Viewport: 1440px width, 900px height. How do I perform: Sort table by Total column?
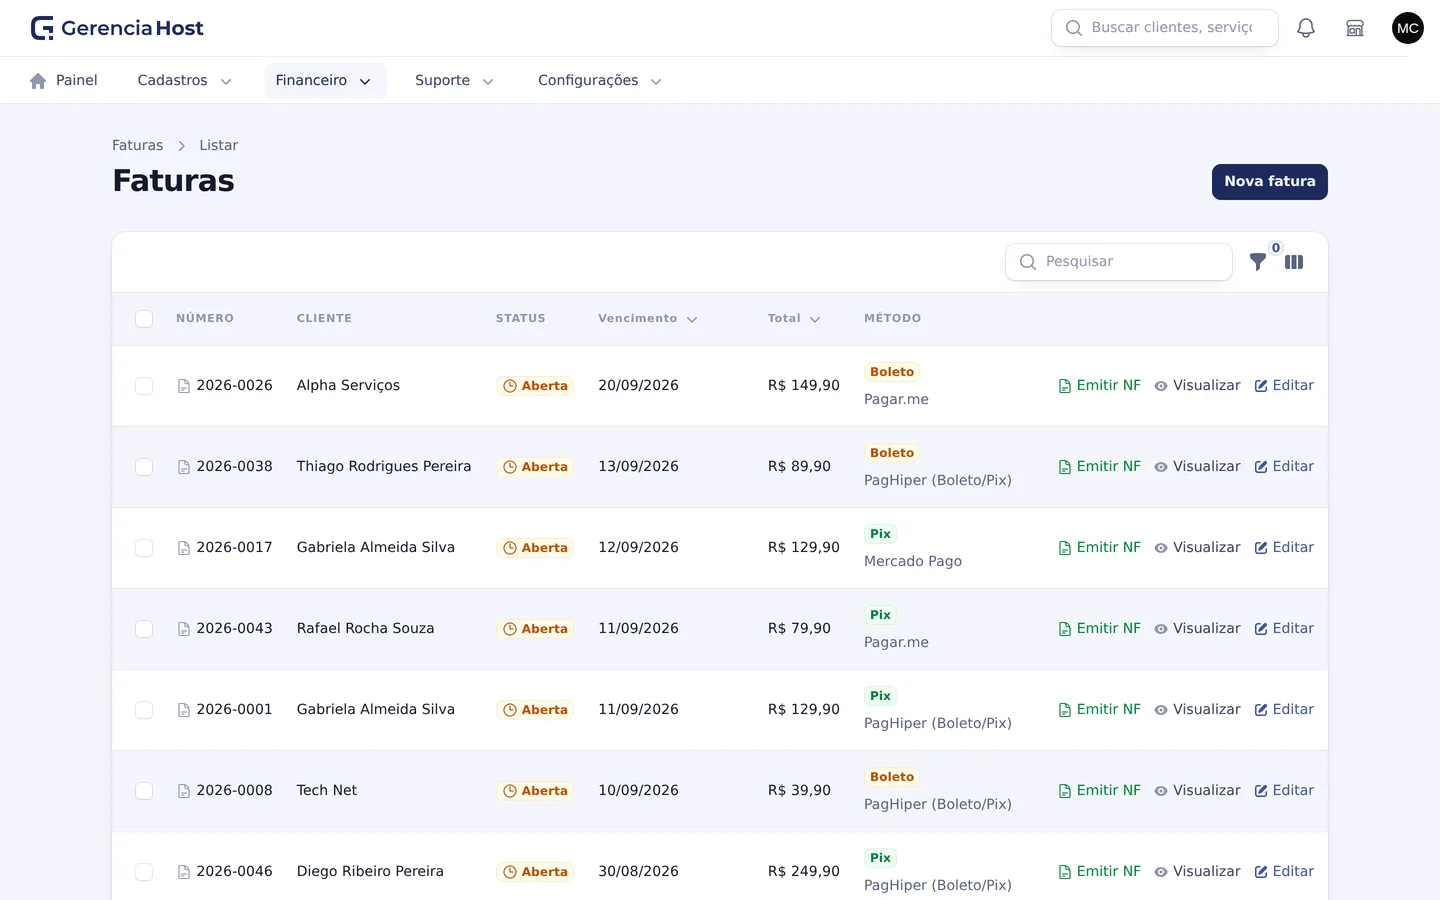(794, 319)
